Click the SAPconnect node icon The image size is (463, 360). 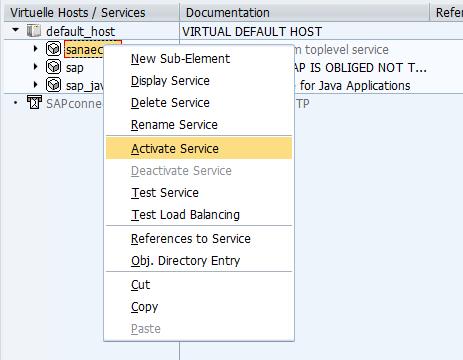[x=34, y=103]
